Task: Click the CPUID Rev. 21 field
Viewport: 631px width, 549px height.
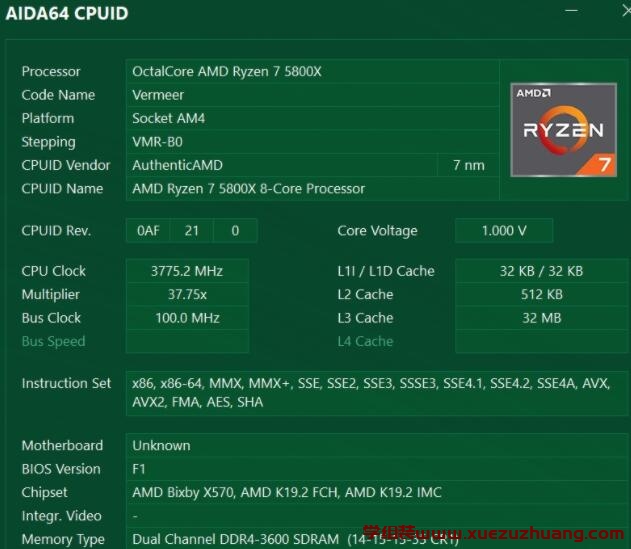Action: [x=192, y=231]
